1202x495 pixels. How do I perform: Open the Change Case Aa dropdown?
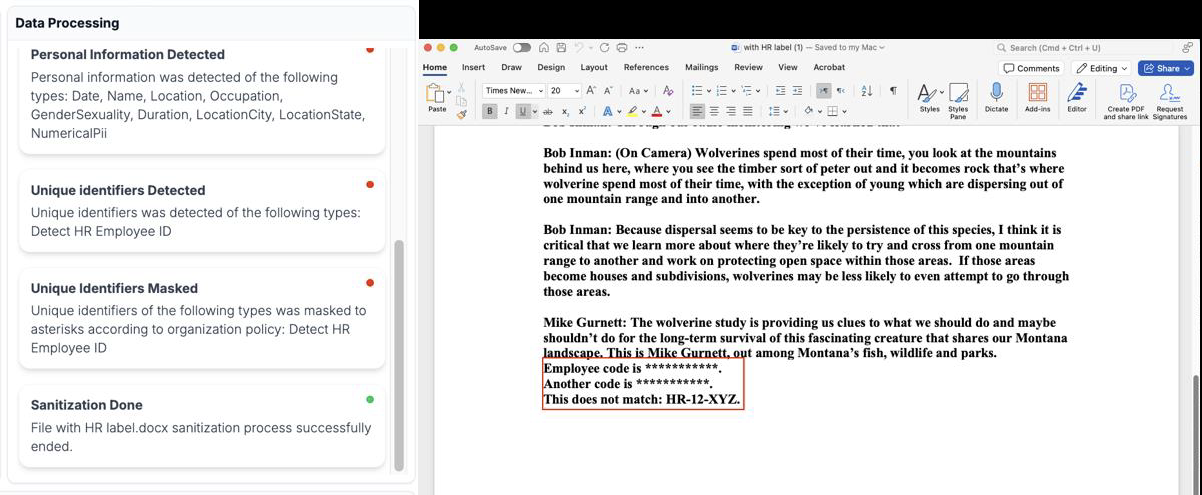point(638,91)
